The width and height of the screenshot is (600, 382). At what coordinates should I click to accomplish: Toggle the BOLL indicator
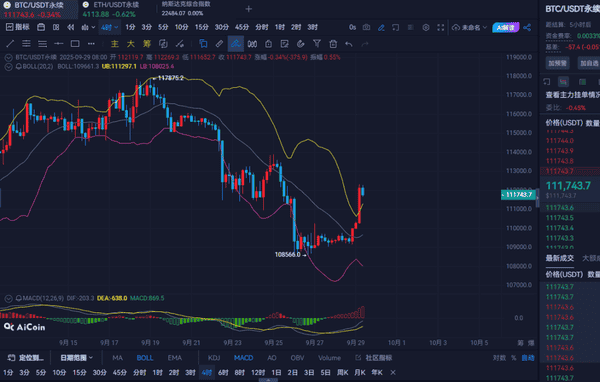(x=145, y=358)
